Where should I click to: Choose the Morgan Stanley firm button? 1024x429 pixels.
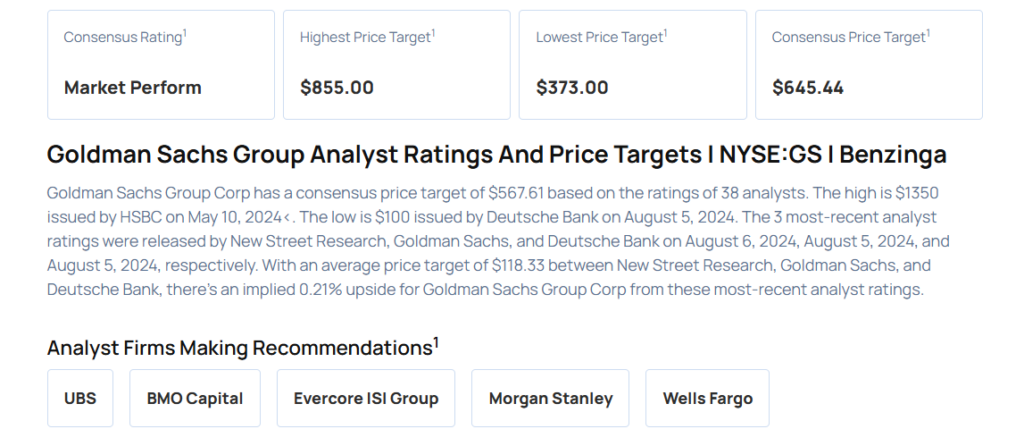pyautogui.click(x=550, y=398)
